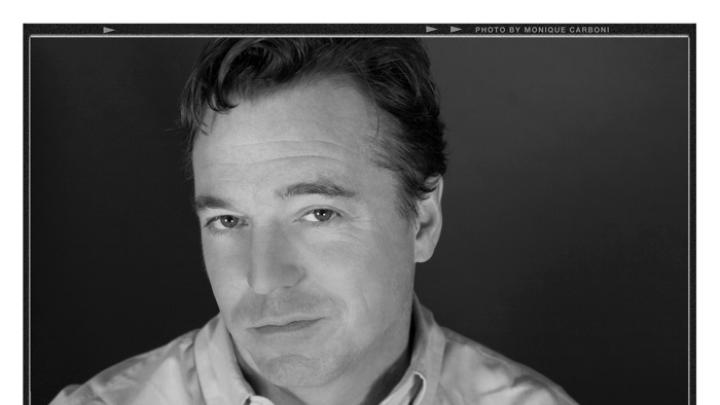Click the 'PHOTO BY MONIQUE CARBONI' credit text
Viewport: 720px width, 405px height.
[x=542, y=30]
